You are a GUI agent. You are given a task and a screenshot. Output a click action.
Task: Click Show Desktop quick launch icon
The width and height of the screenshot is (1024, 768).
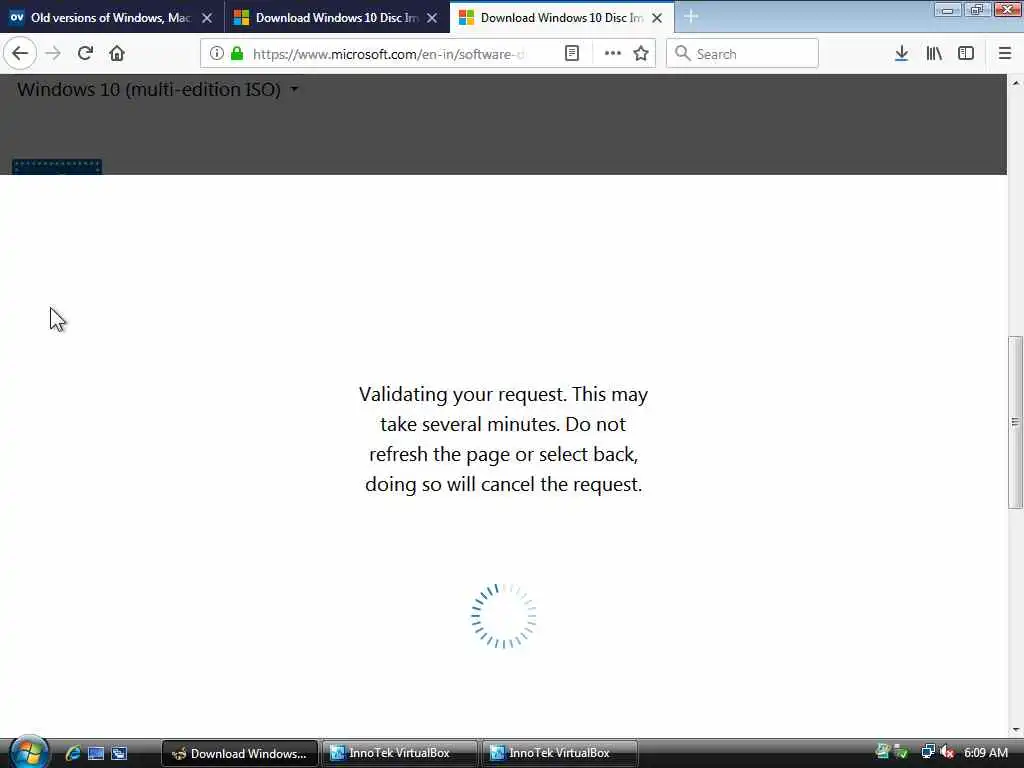96,753
